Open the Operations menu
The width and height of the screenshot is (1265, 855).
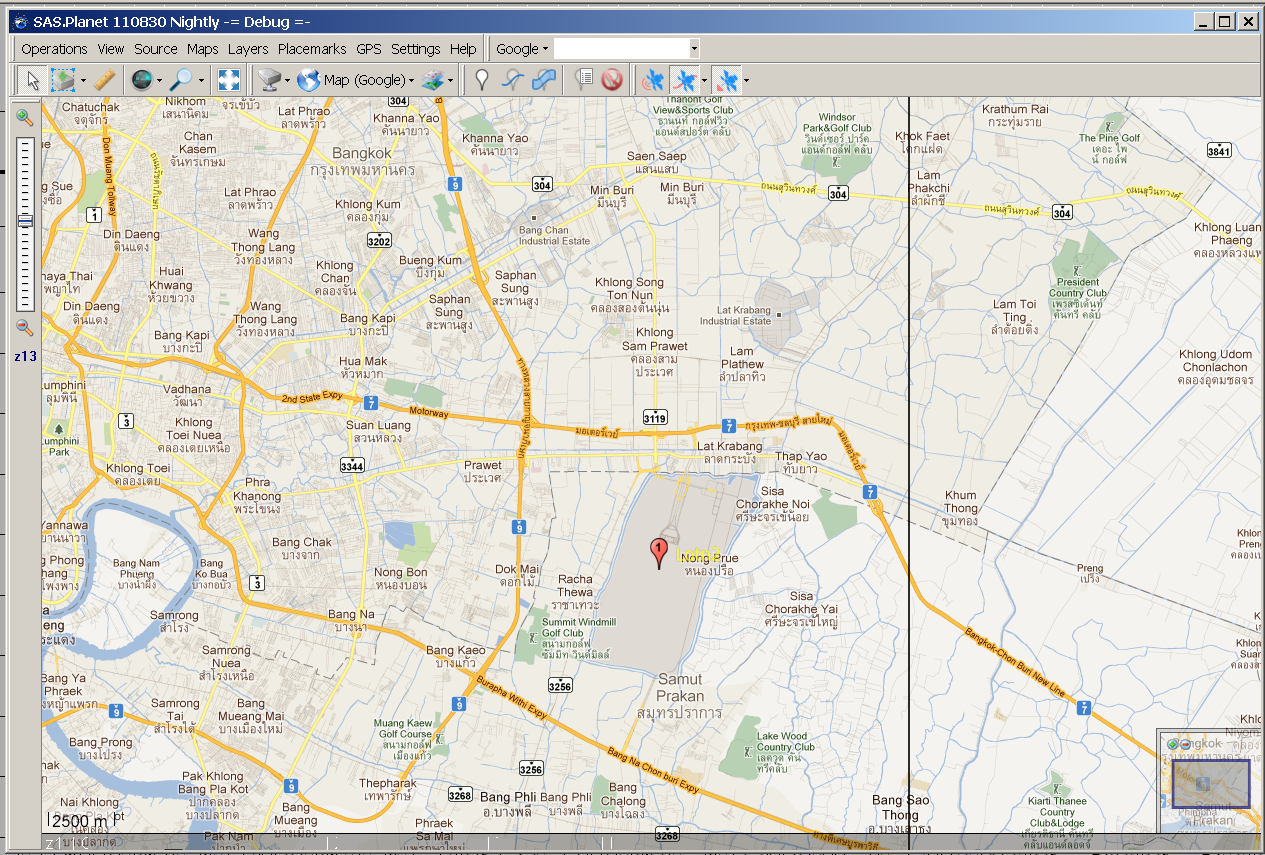[x=54, y=49]
